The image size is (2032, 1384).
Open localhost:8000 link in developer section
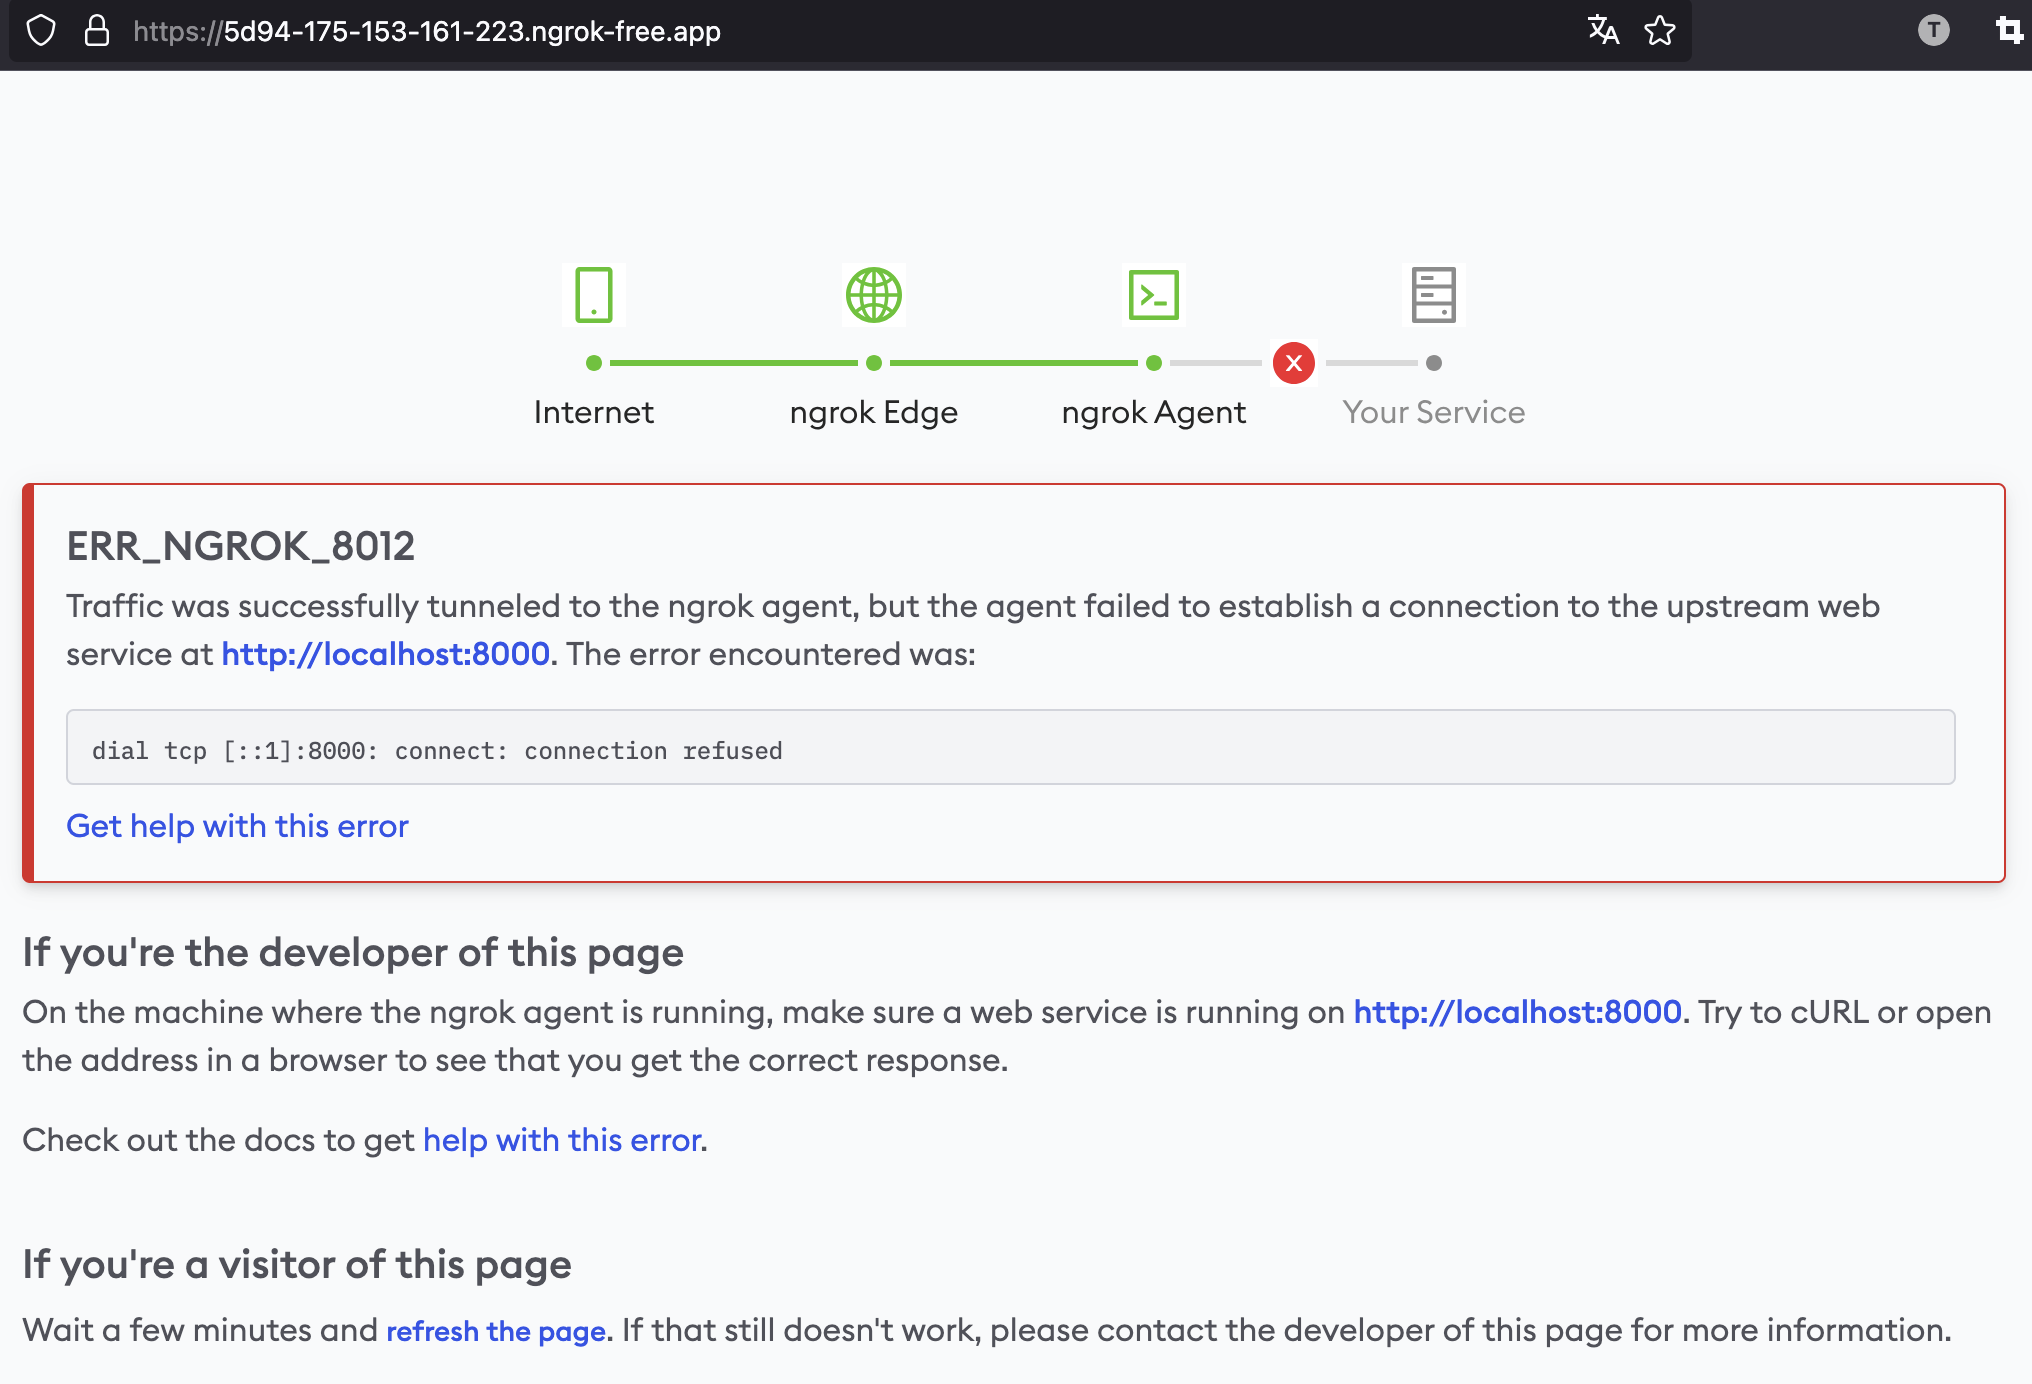(x=1517, y=1012)
